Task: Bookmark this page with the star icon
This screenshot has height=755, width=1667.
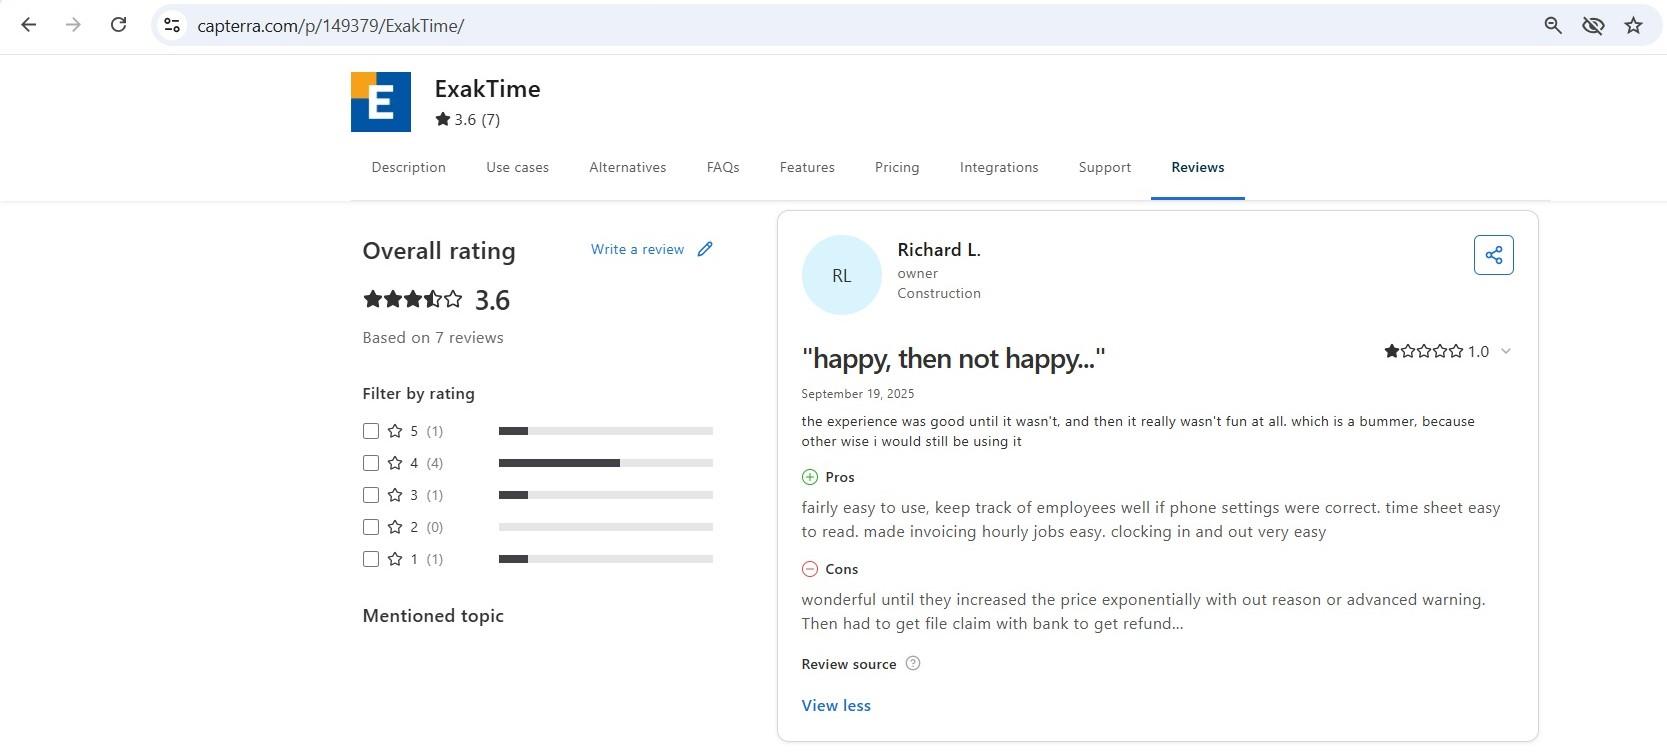Action: [1633, 25]
